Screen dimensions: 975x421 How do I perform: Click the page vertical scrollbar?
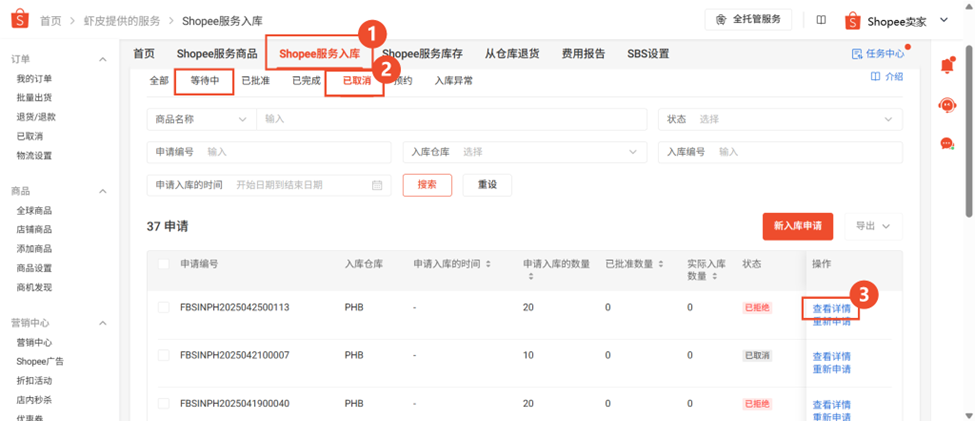[969, 131]
